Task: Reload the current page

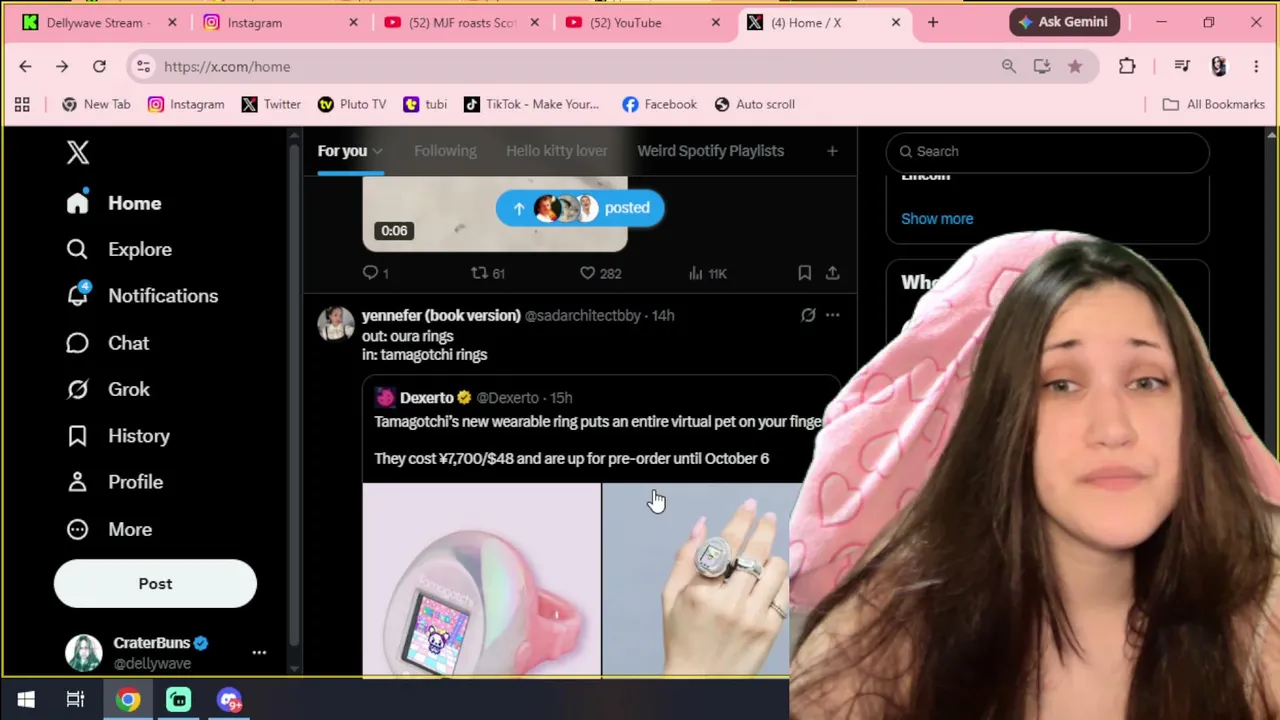Action: [99, 66]
